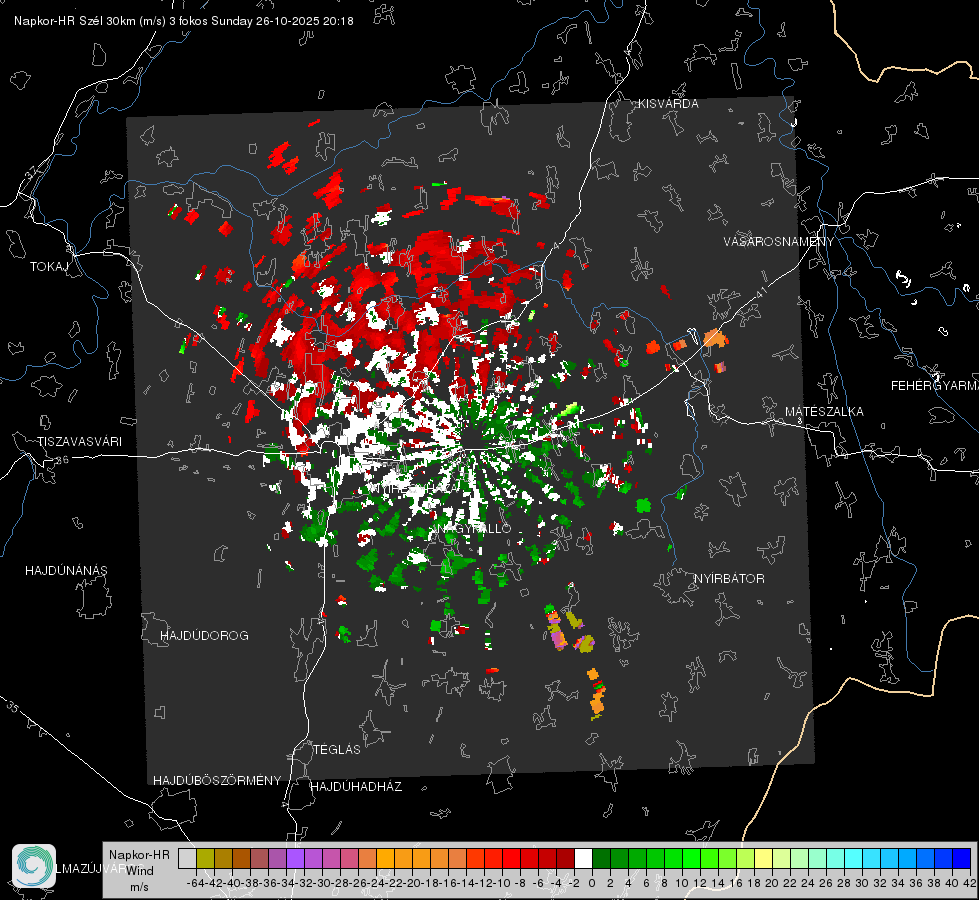Image resolution: width=979 pixels, height=900 pixels.
Task: Select the KISVÁRDA city label
Action: [668, 104]
